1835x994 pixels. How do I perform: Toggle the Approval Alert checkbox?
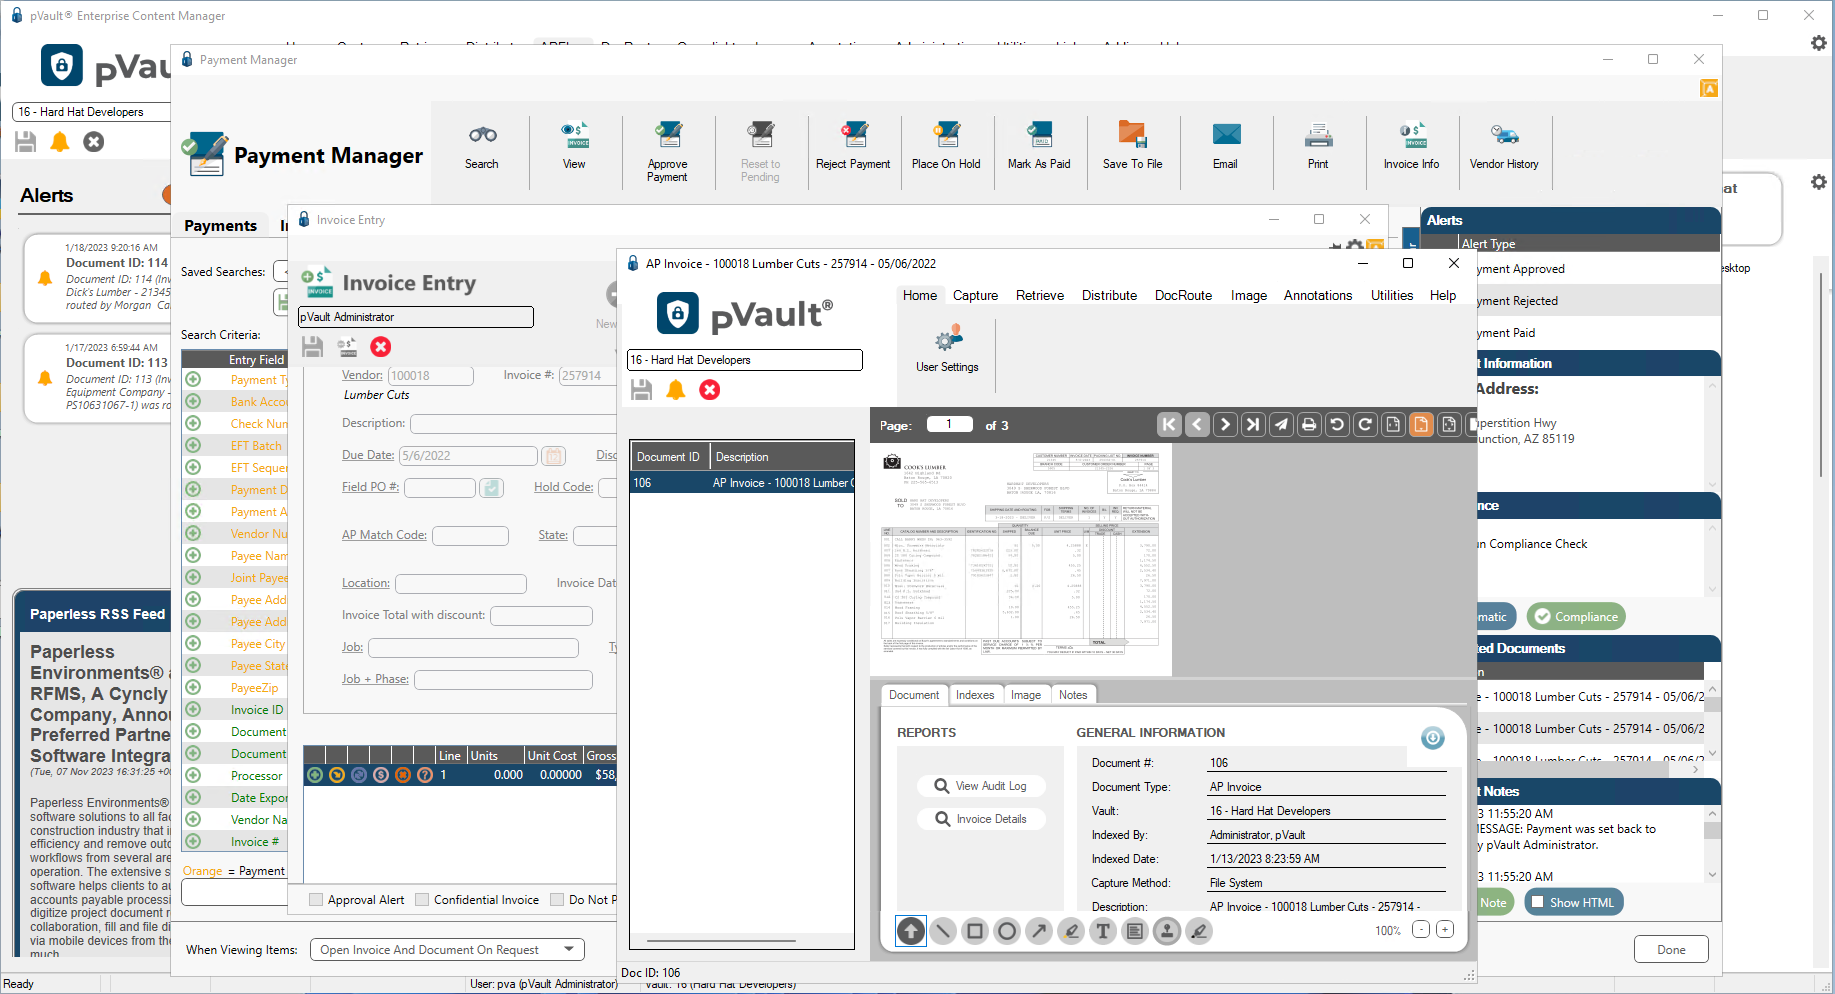tap(316, 900)
